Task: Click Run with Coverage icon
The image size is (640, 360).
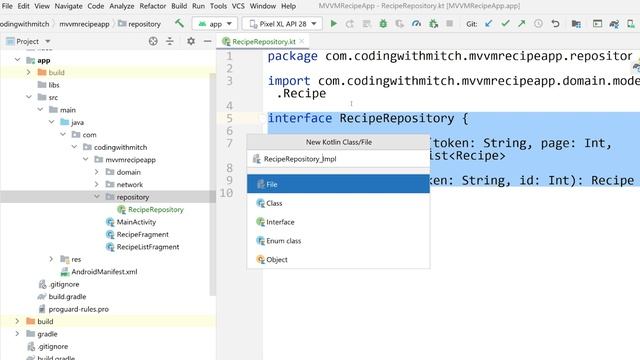Action: (x=400, y=24)
